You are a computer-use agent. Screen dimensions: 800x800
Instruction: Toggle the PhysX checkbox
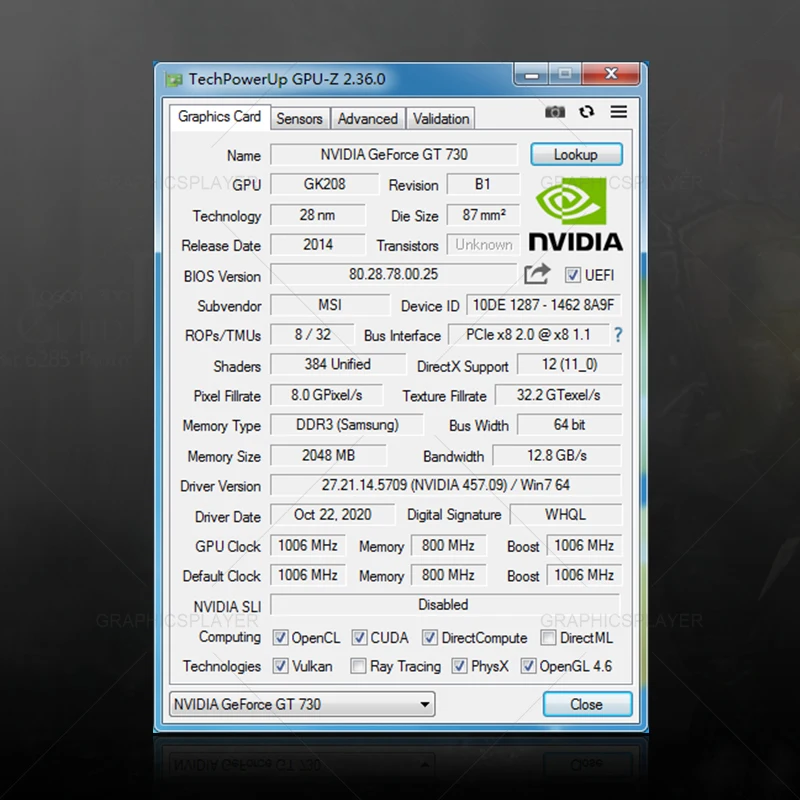459,666
